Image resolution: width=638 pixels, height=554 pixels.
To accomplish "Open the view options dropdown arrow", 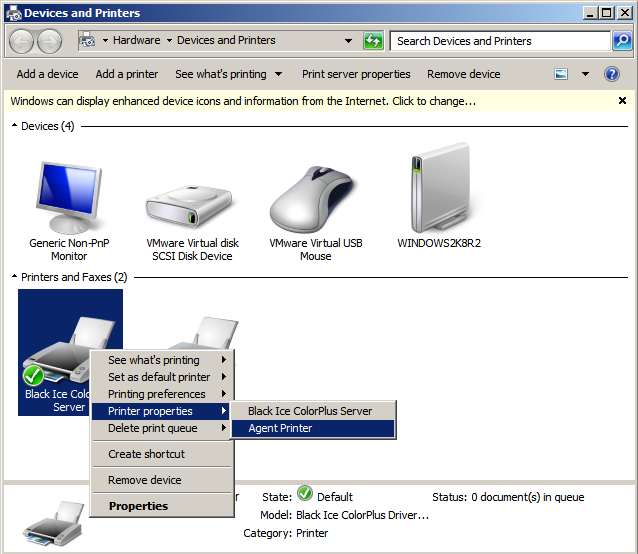I will click(585, 74).
